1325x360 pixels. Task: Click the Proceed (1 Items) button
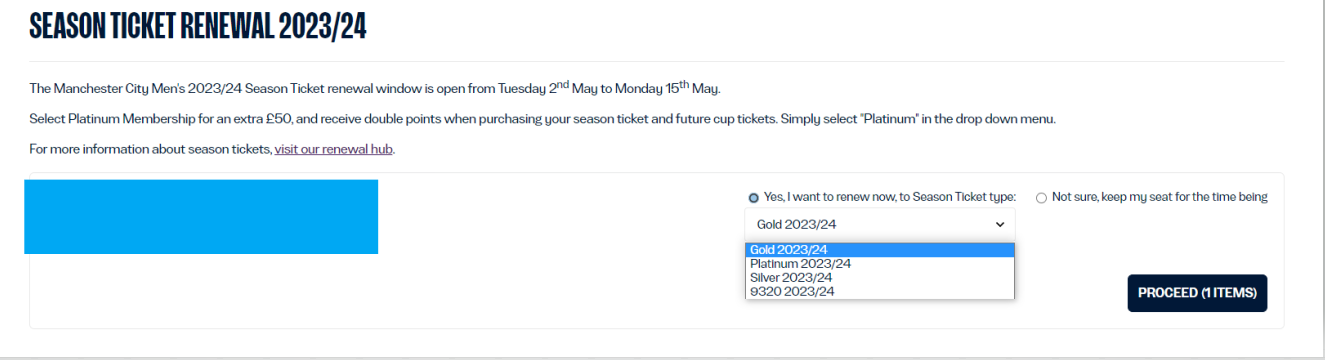(1197, 293)
